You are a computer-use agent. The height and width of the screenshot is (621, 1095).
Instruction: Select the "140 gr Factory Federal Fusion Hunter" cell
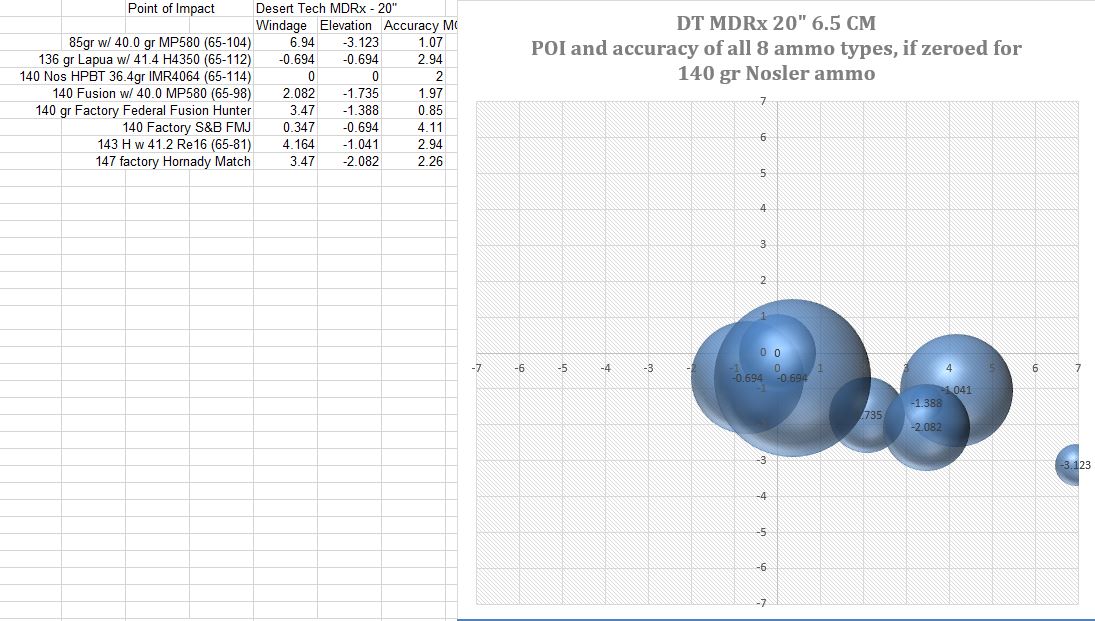(x=143, y=110)
